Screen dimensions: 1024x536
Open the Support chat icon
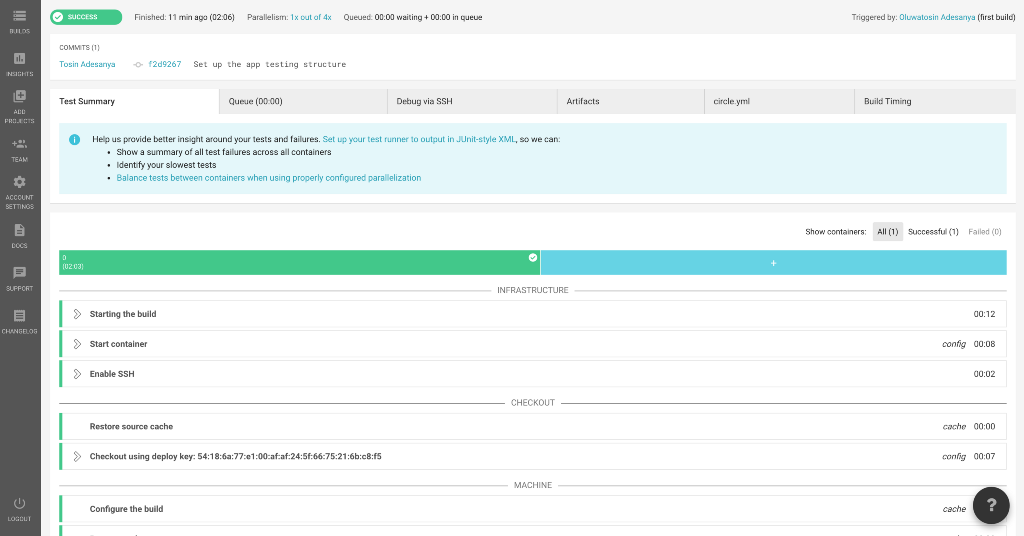[x=19, y=273]
